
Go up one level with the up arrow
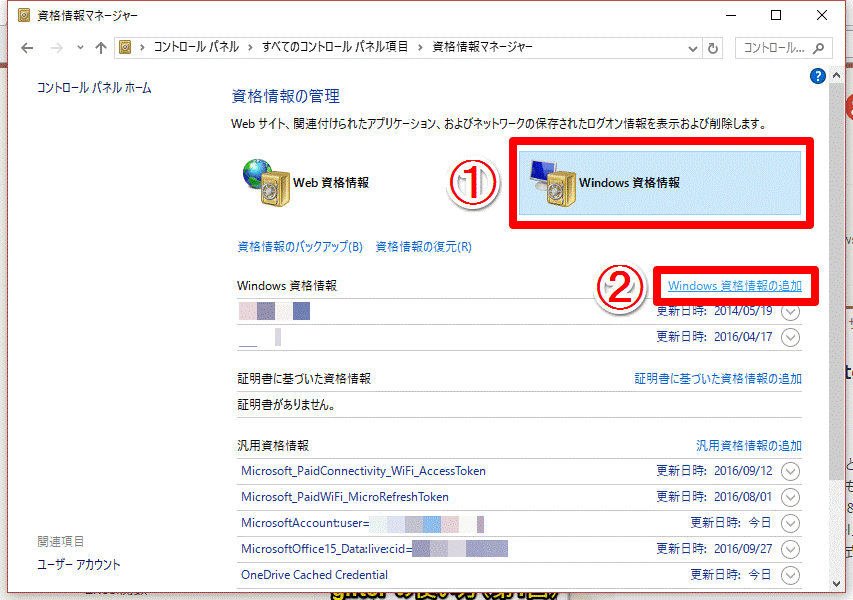[101, 47]
